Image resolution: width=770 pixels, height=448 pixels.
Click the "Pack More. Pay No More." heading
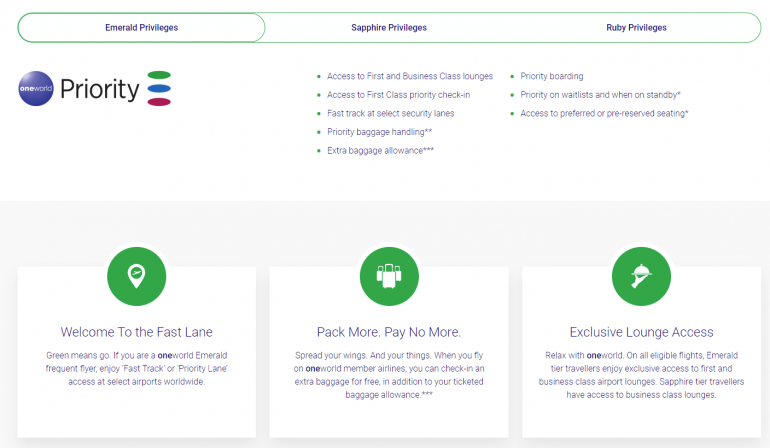[x=388, y=332]
